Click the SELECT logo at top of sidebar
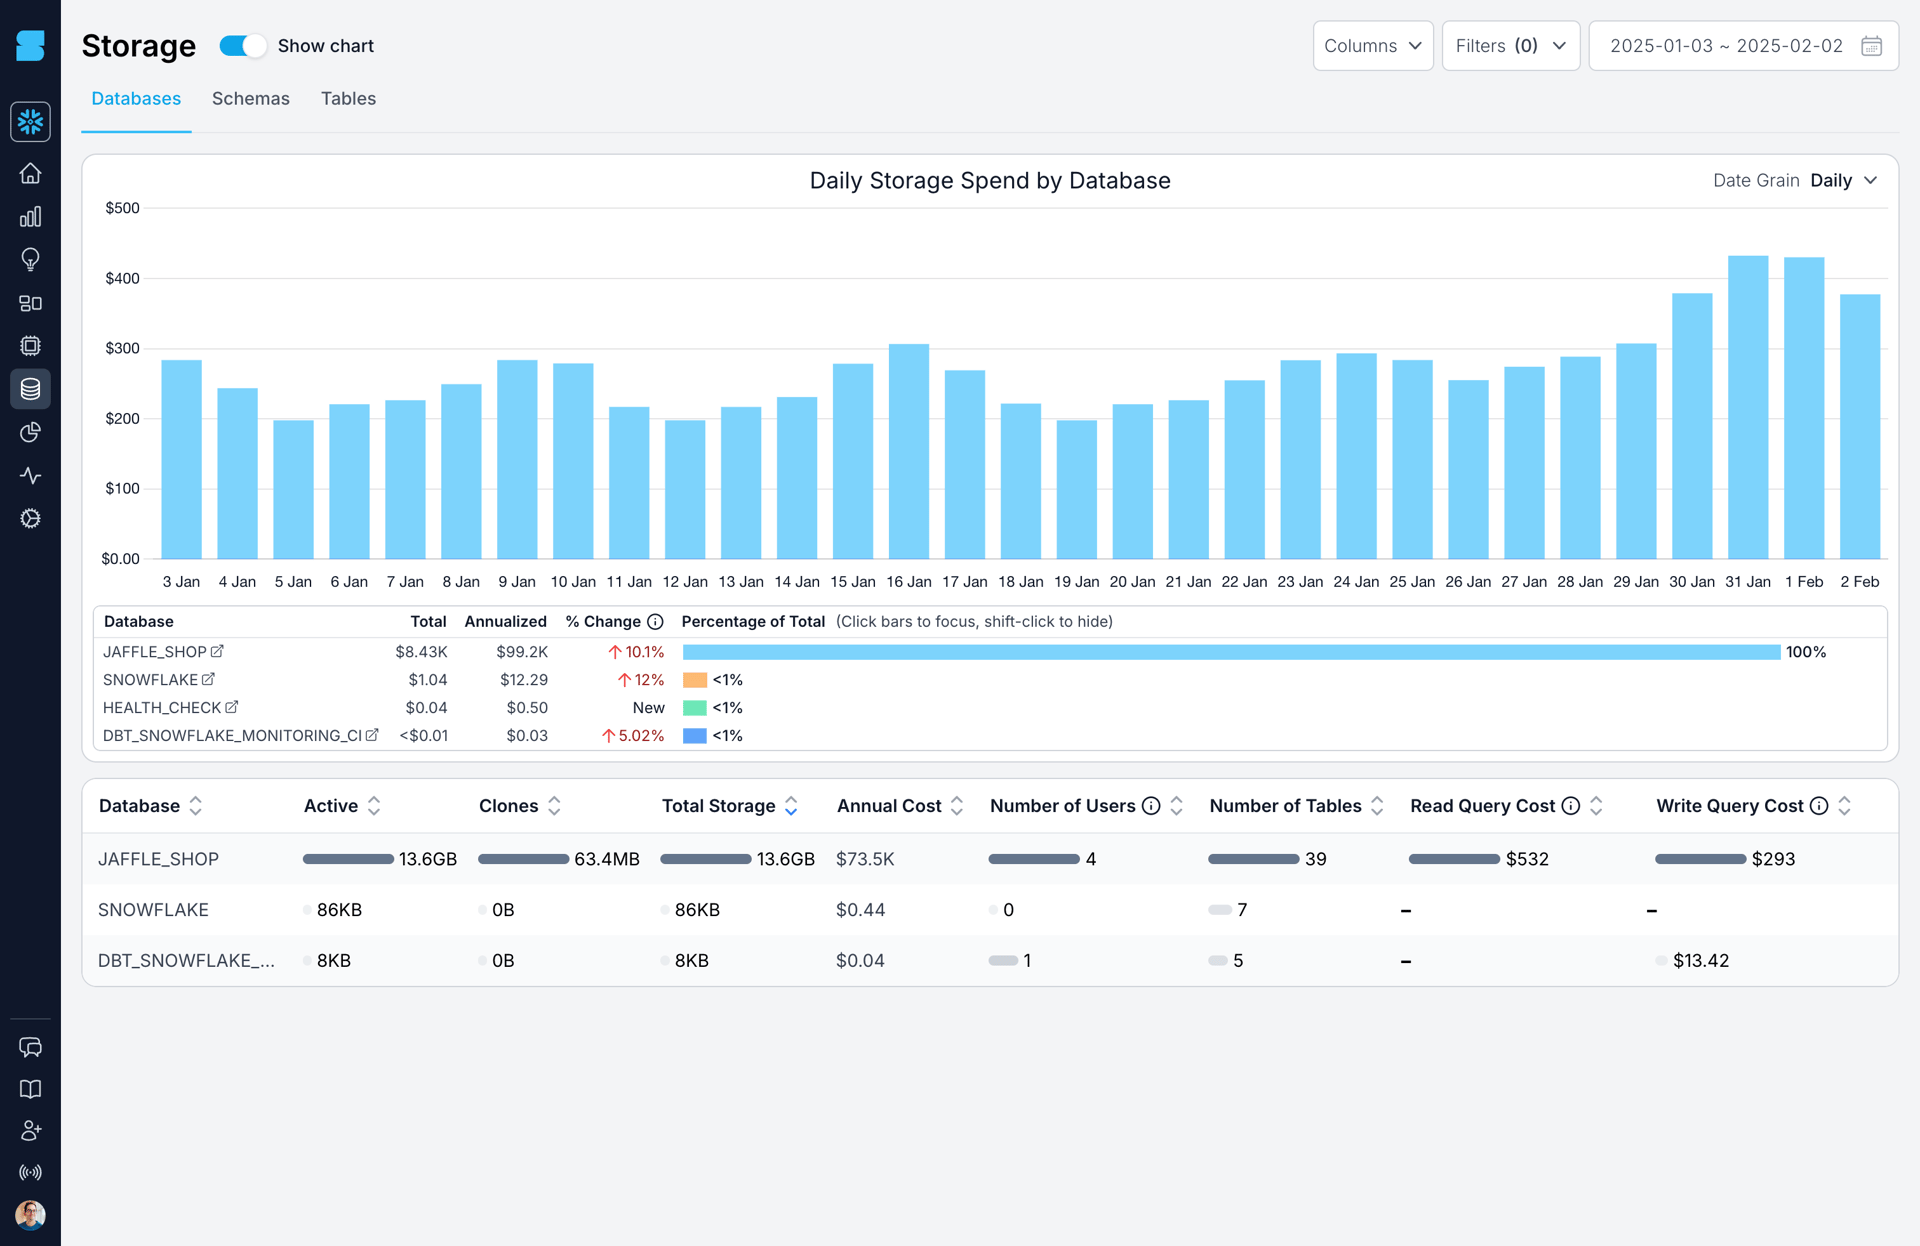The height and width of the screenshot is (1246, 1920). point(30,45)
